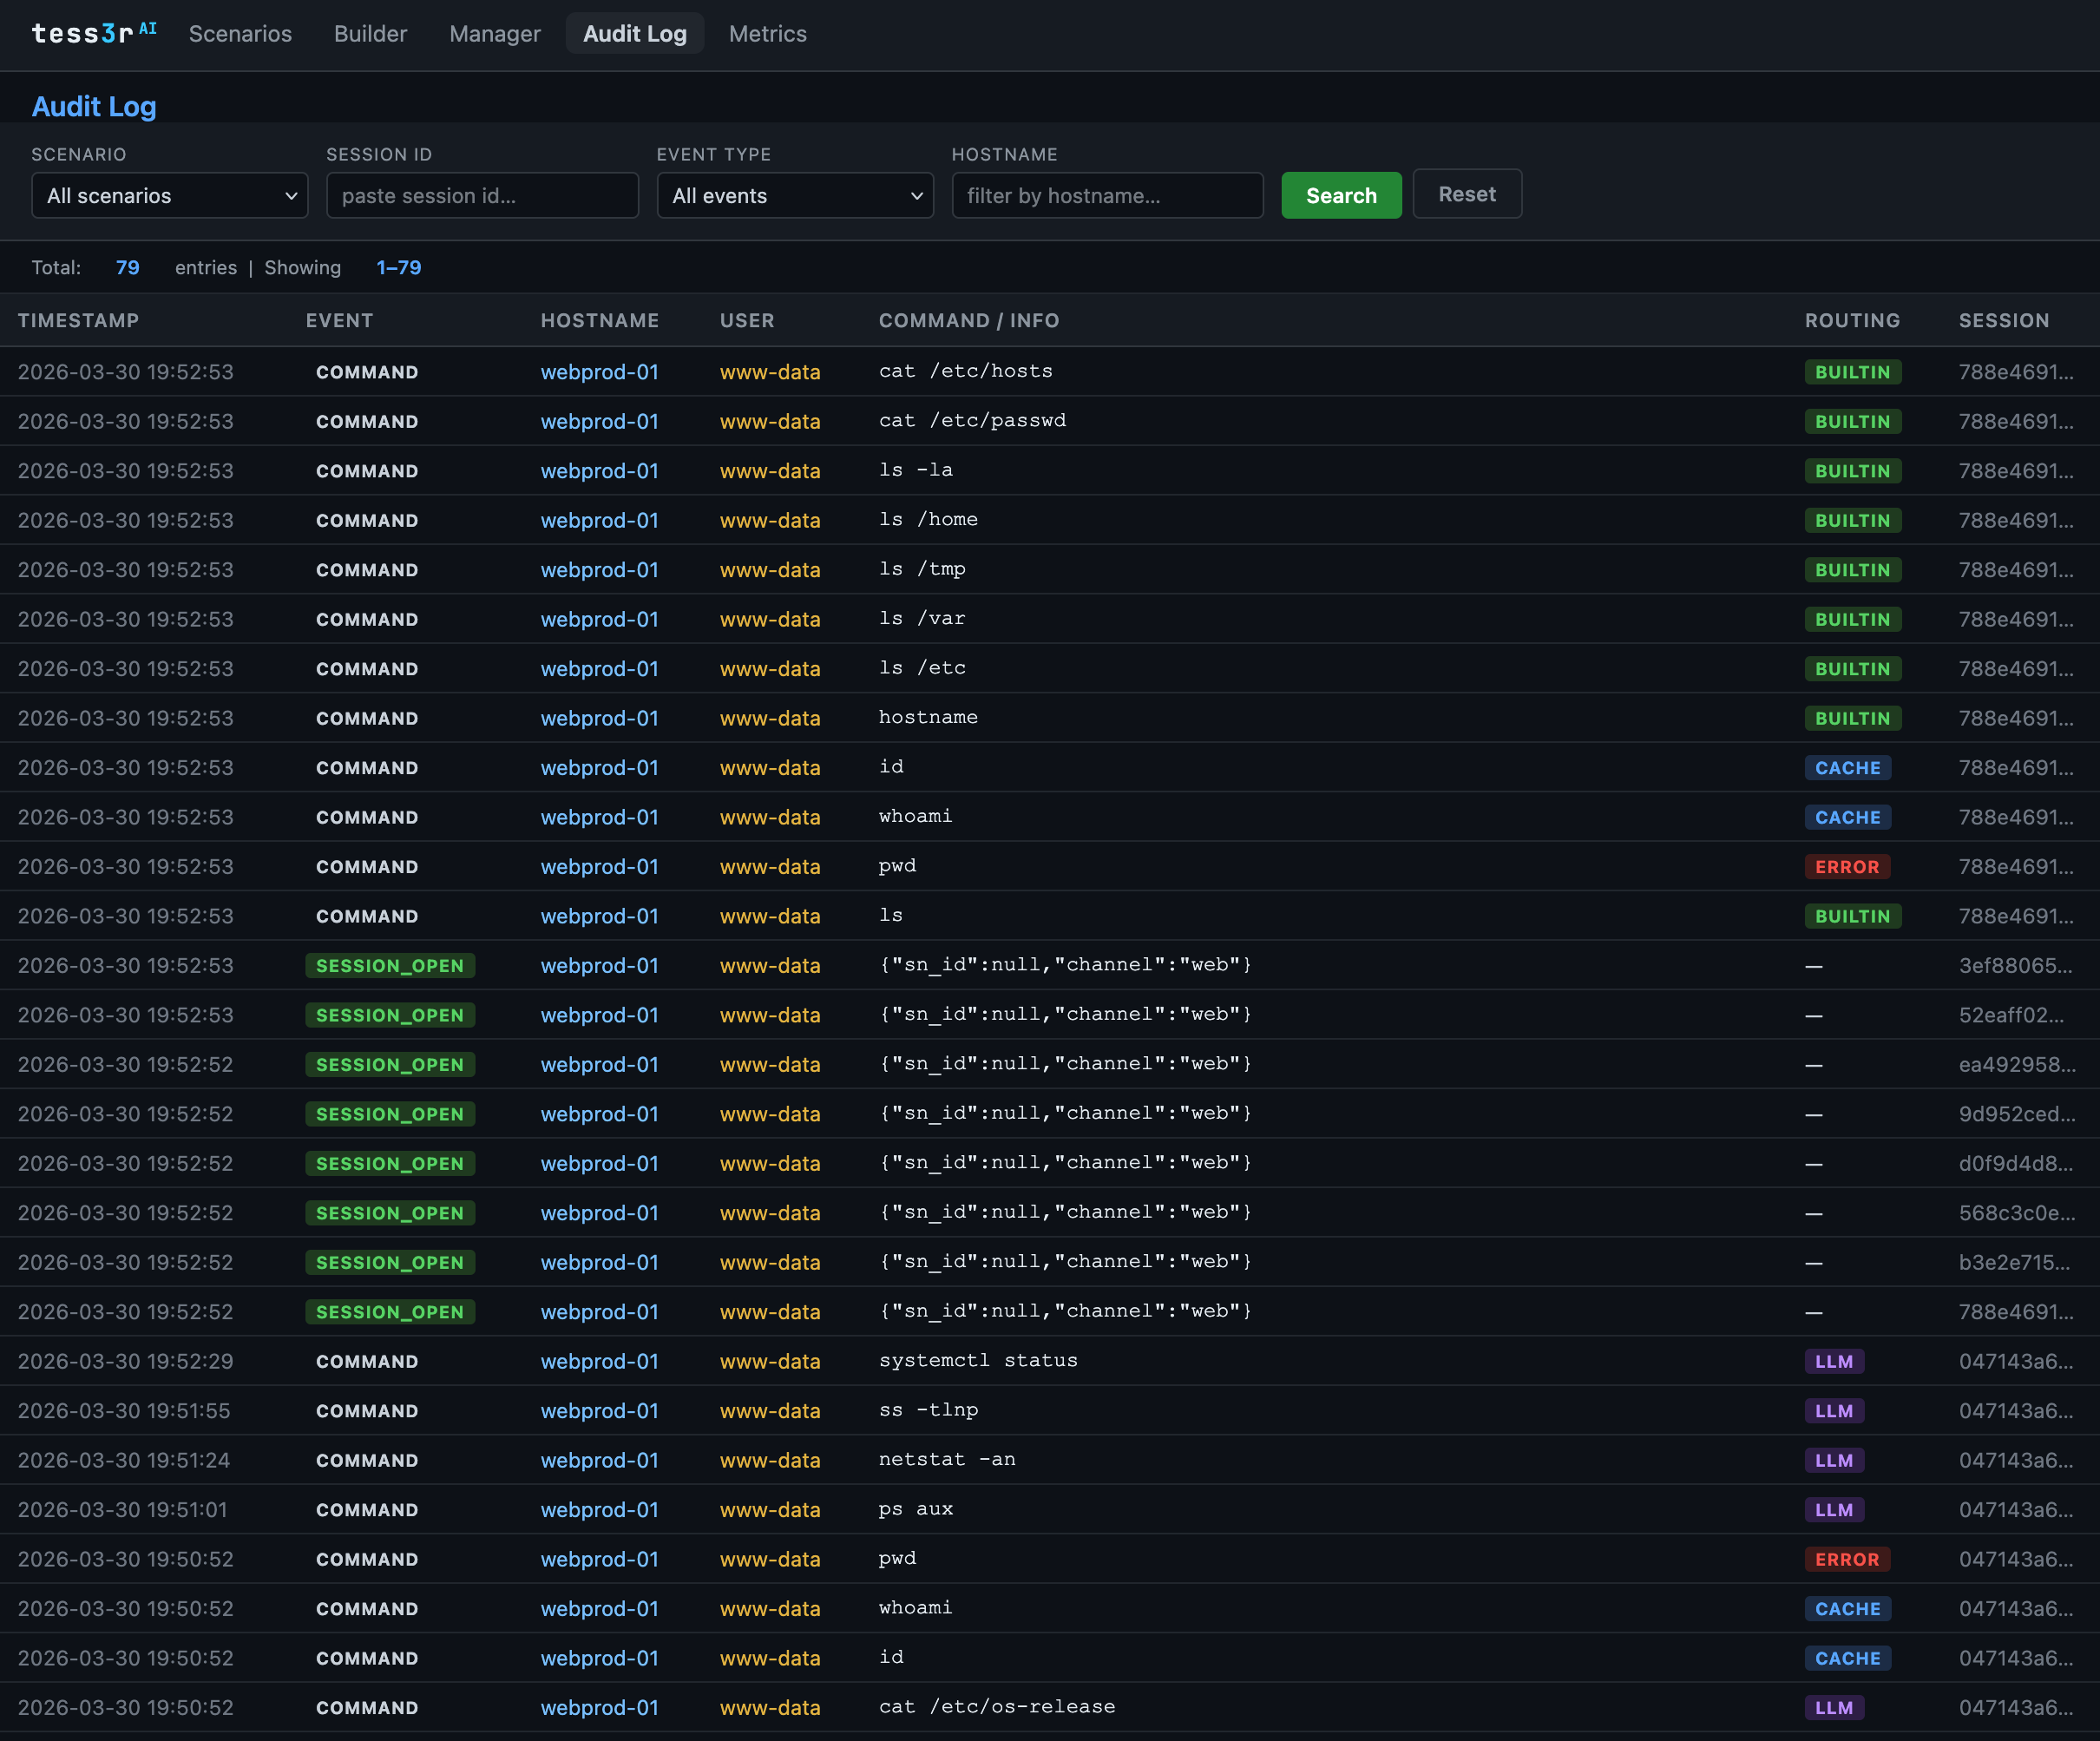The height and width of the screenshot is (1741, 2100).
Task: Click the HOSTNAME column header
Action: click(600, 320)
